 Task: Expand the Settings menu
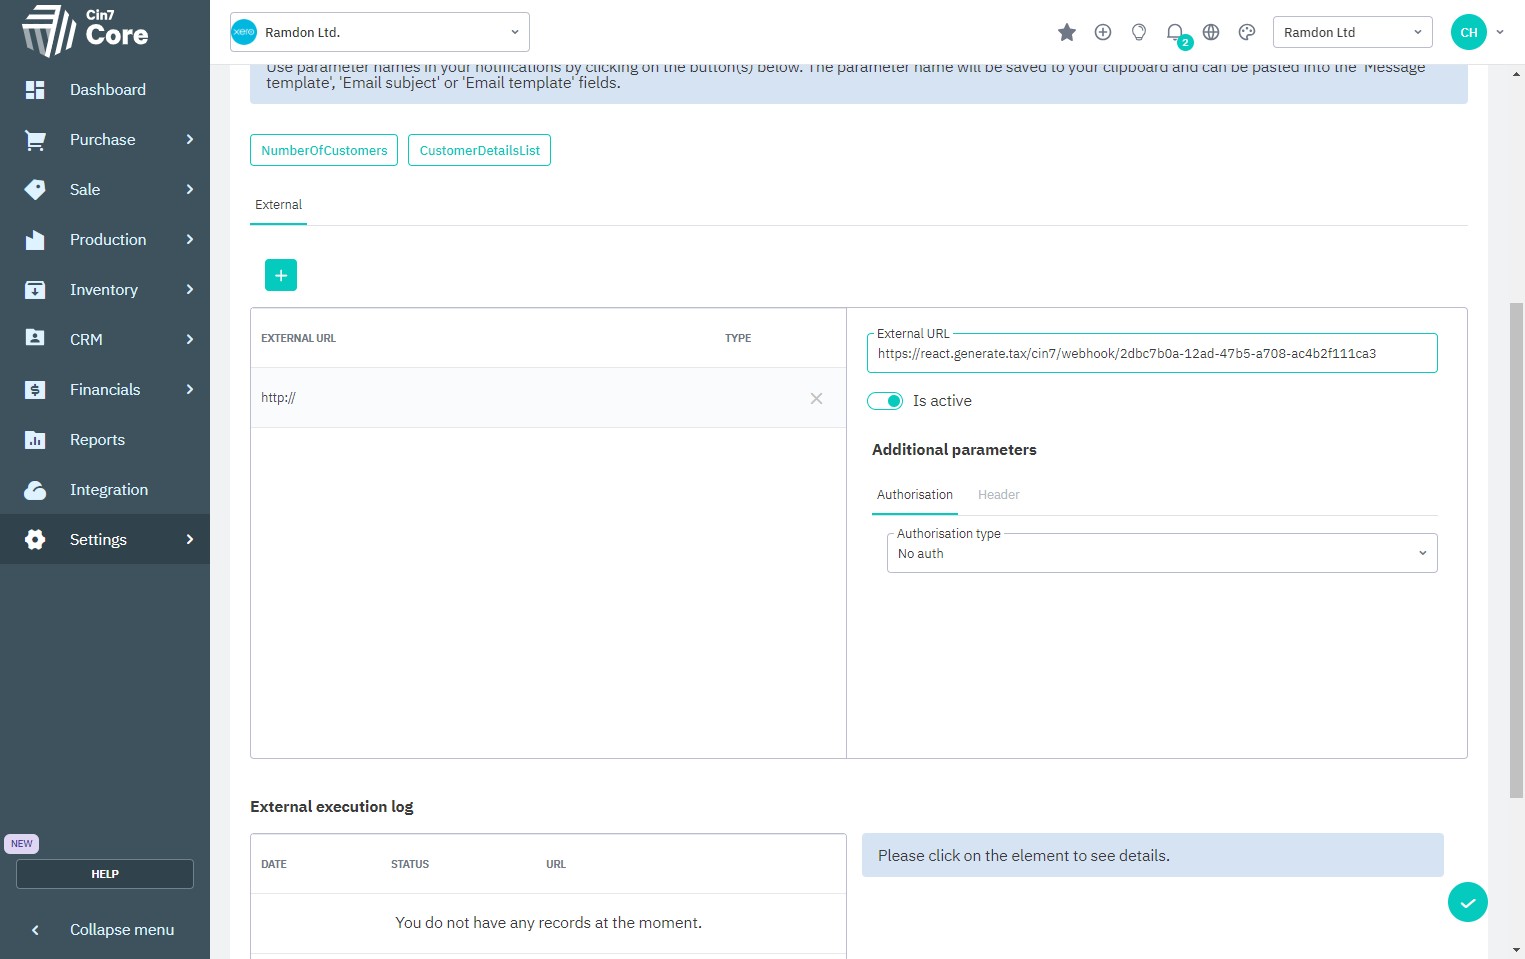pos(105,540)
